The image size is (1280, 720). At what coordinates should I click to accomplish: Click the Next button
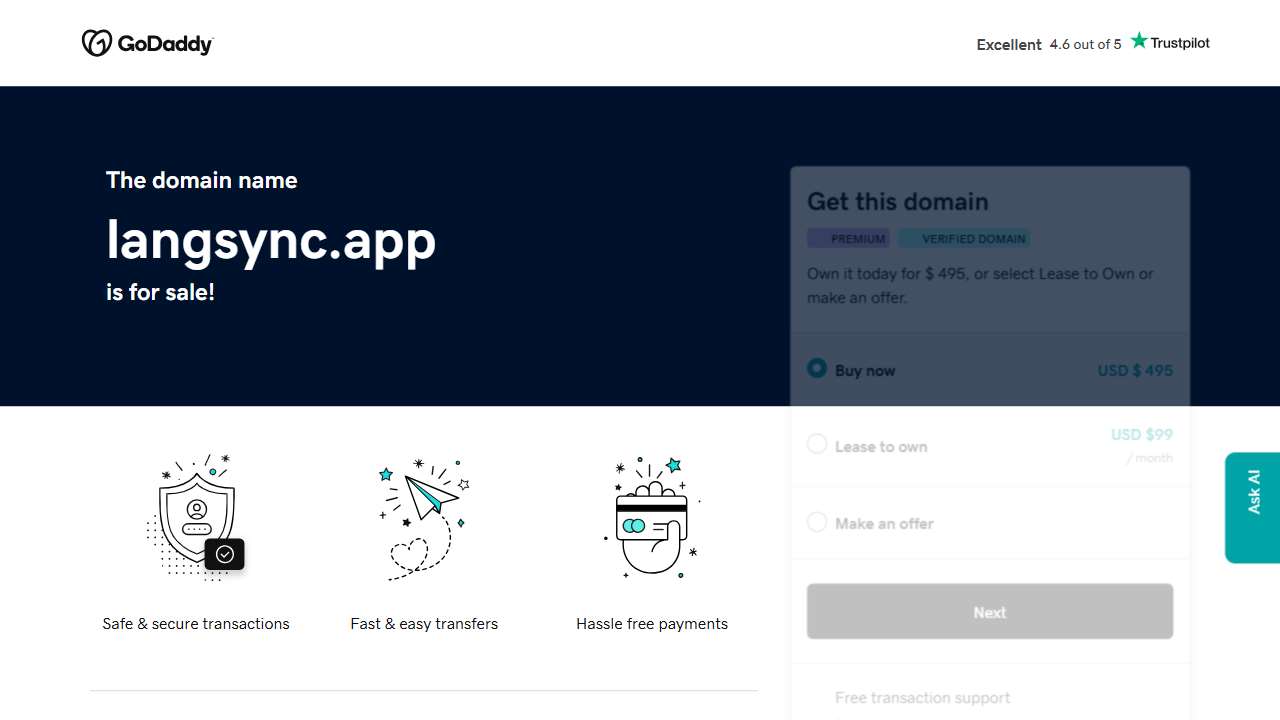coord(990,611)
